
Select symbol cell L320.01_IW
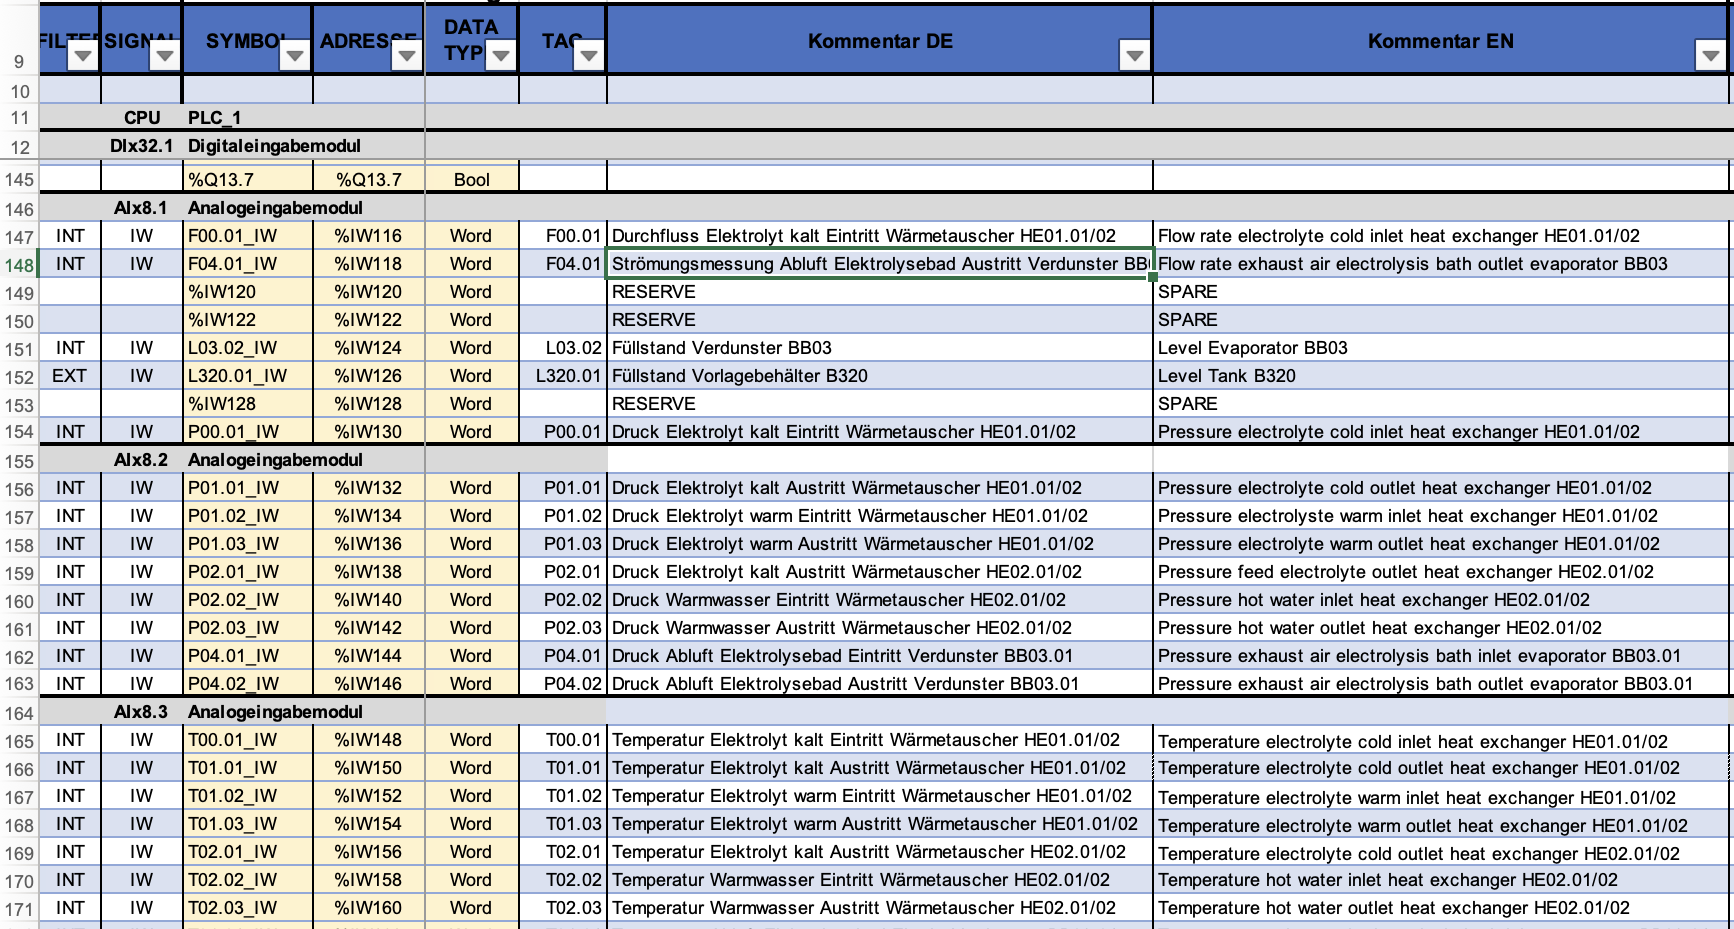click(x=248, y=376)
